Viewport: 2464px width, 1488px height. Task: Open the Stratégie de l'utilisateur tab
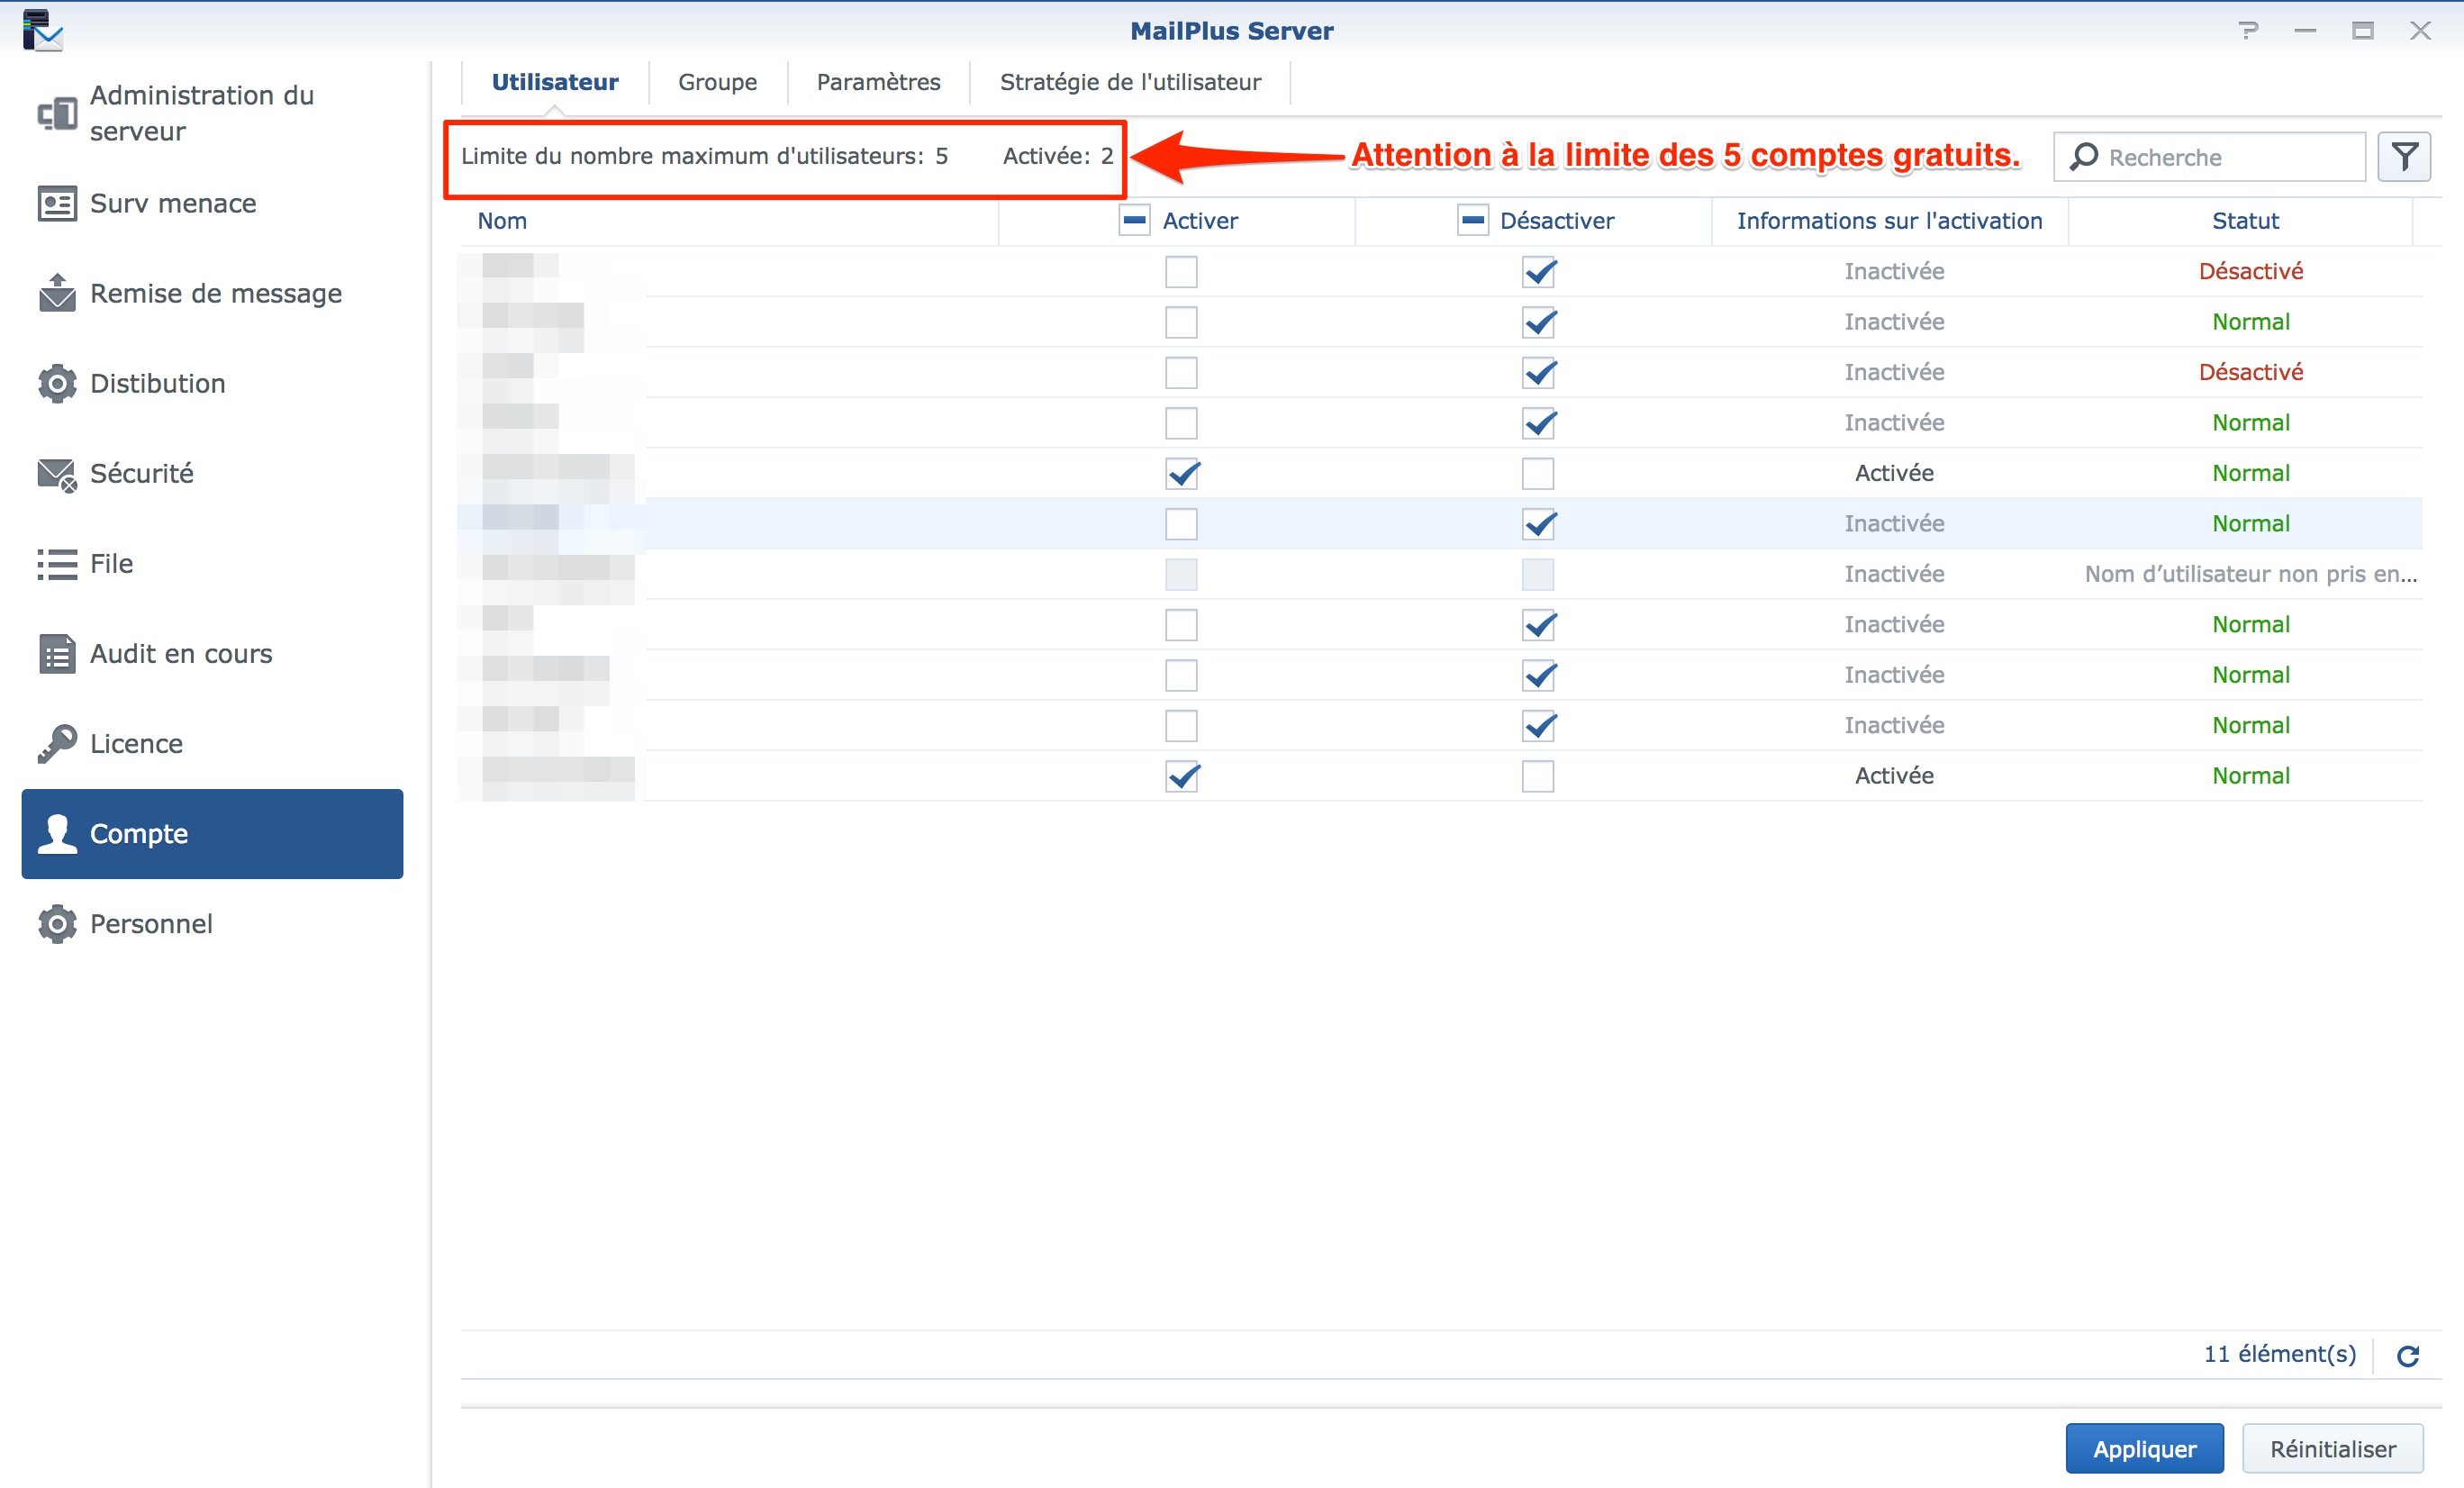coord(1130,82)
